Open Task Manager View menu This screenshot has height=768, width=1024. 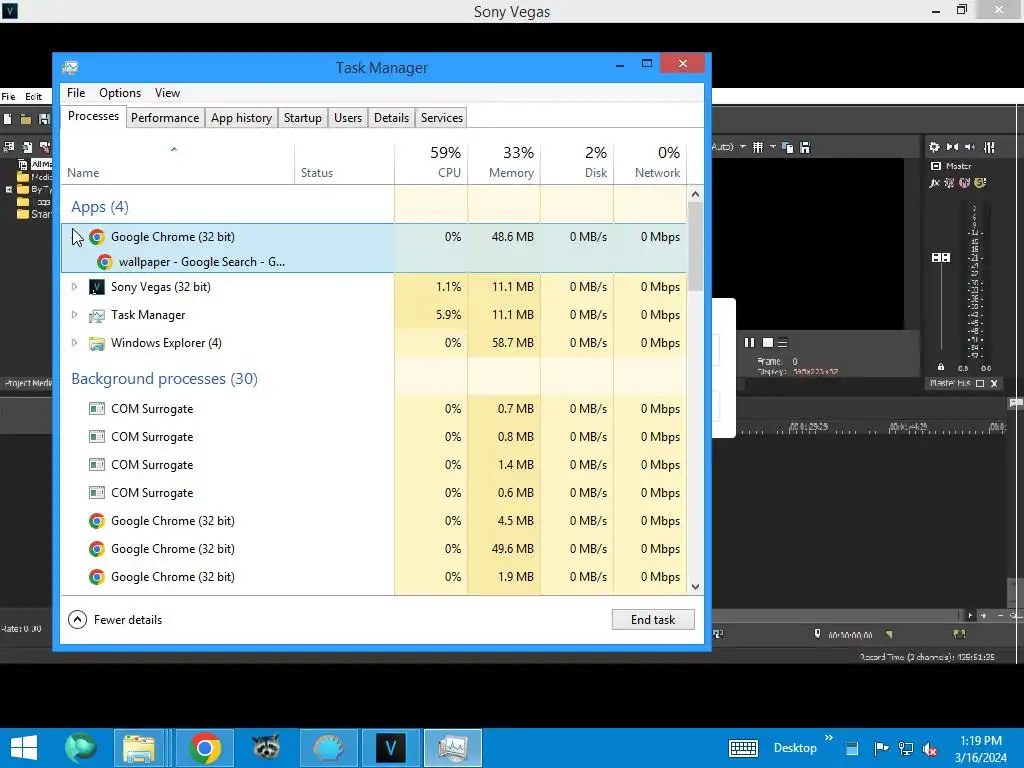(x=167, y=93)
